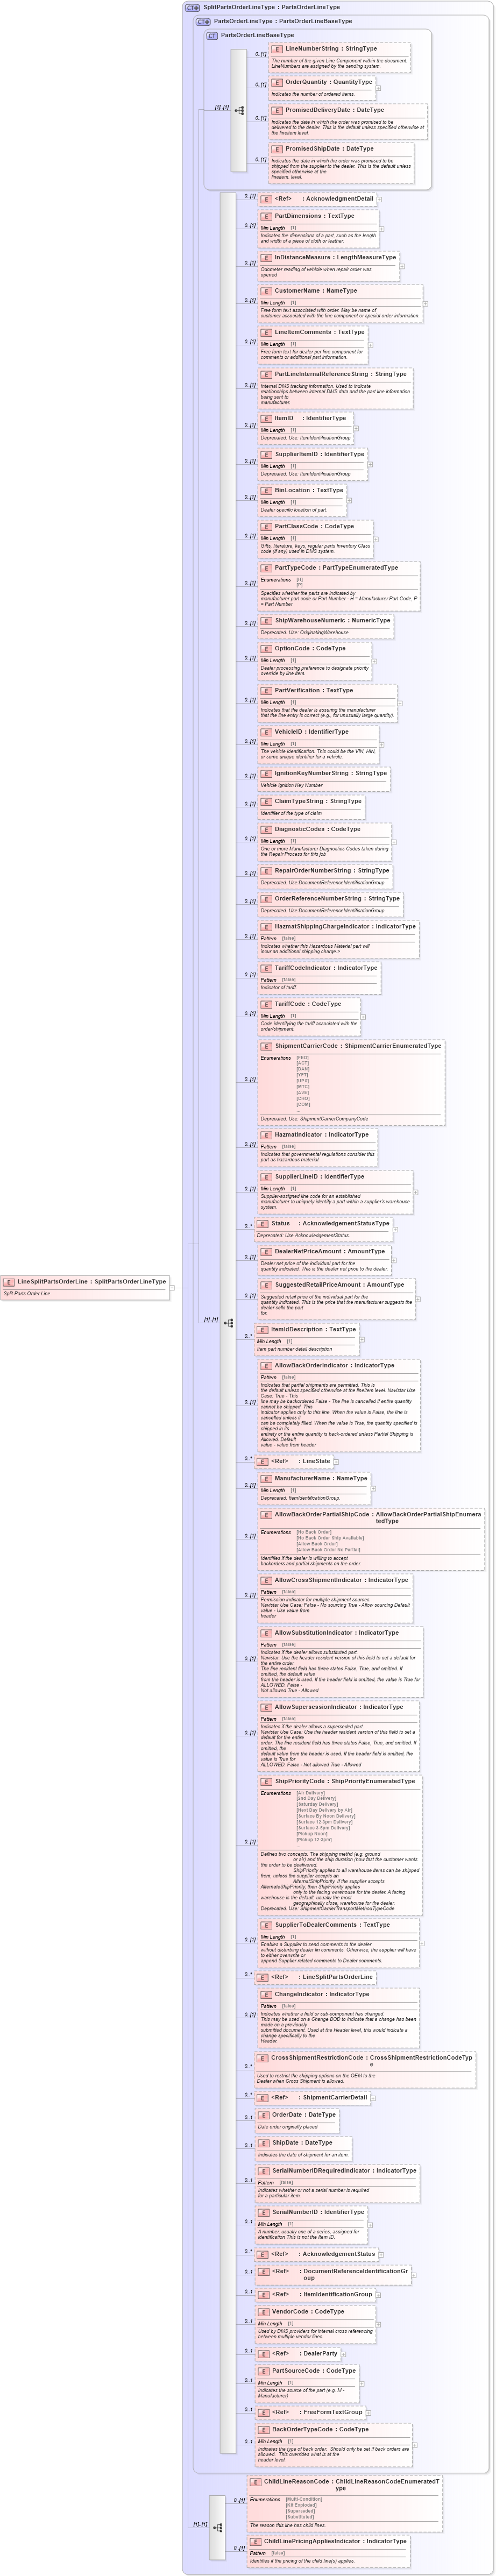
Task: Expand the ItemID element
Action: point(355,428)
